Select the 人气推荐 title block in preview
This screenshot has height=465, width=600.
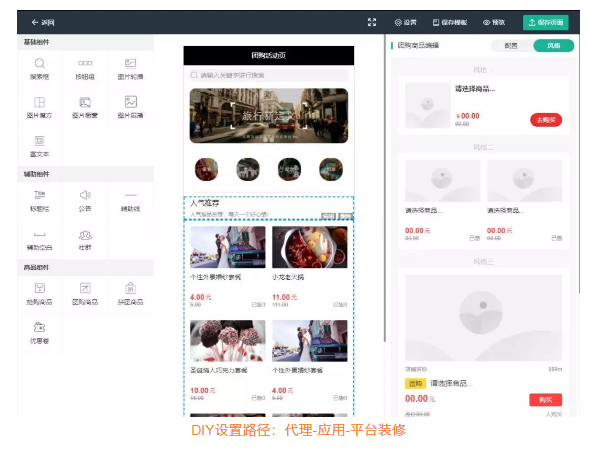(269, 208)
